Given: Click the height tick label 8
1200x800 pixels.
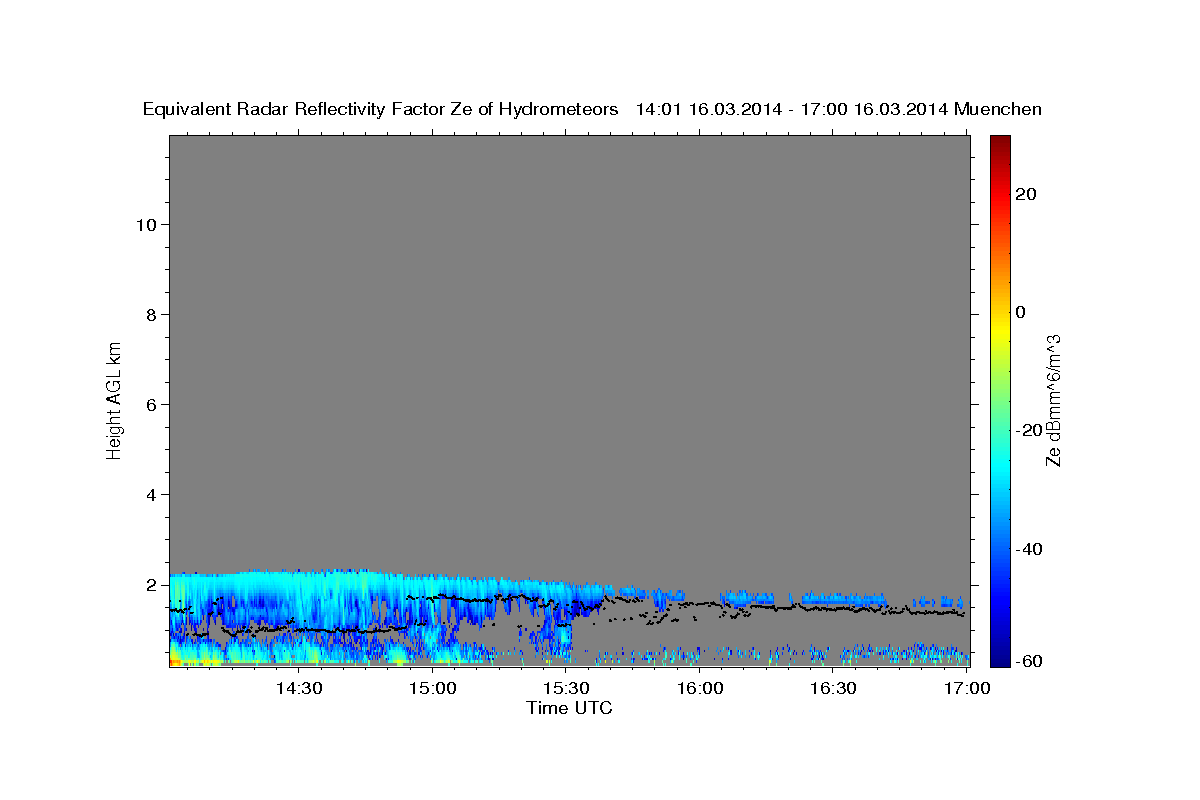Looking at the screenshot, I should pos(151,314).
